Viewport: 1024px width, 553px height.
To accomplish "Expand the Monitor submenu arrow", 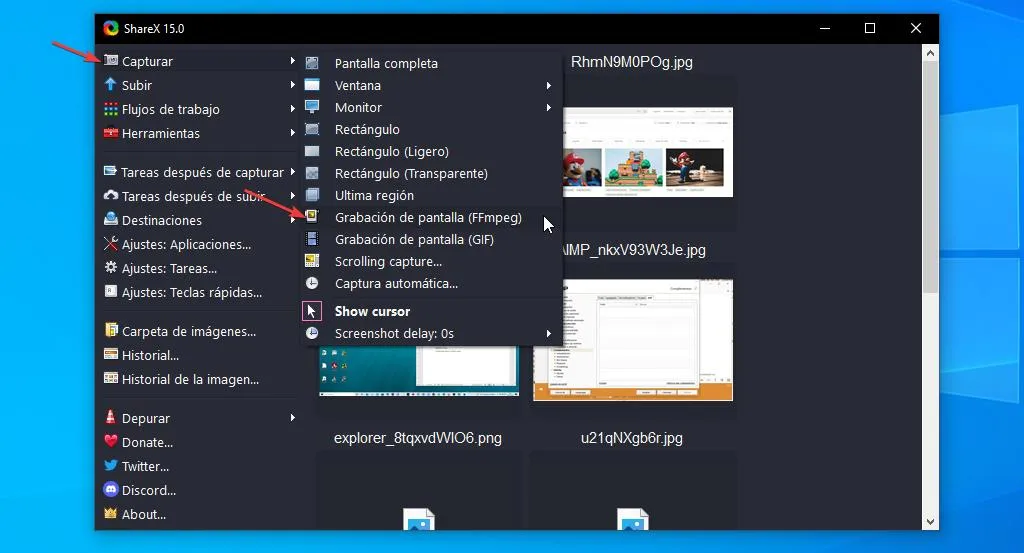I will tap(549, 107).
